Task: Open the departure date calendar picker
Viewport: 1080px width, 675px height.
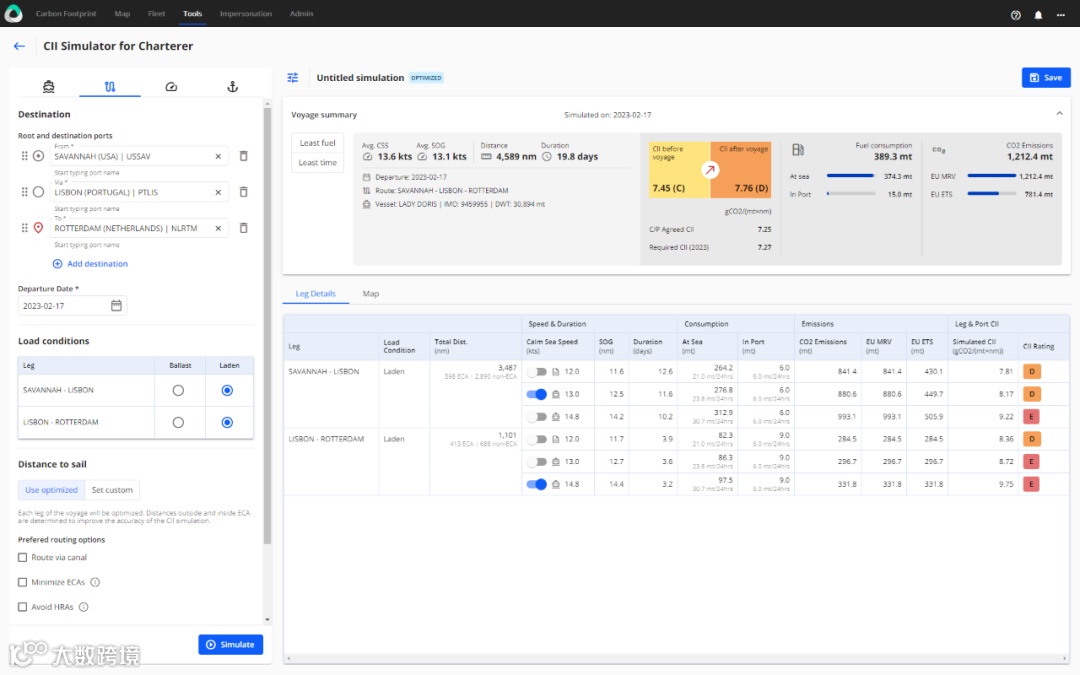Action: tap(116, 305)
